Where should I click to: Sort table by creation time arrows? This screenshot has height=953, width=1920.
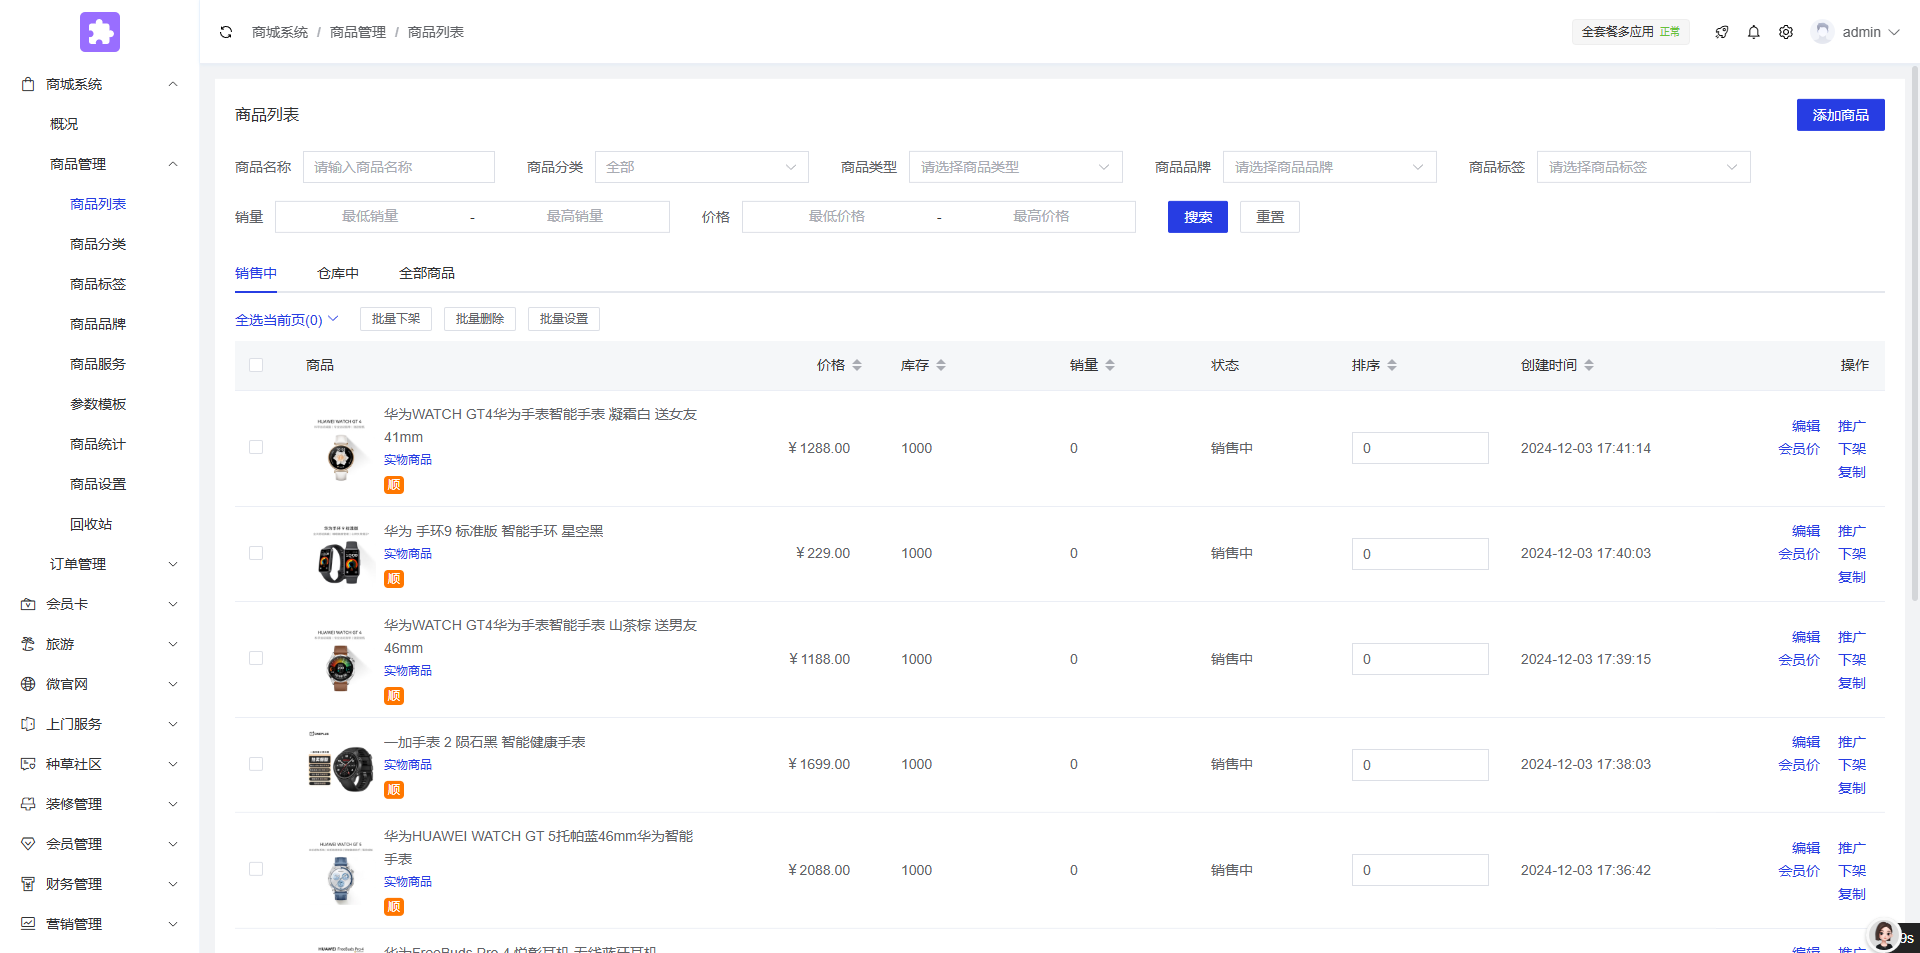click(x=1589, y=366)
